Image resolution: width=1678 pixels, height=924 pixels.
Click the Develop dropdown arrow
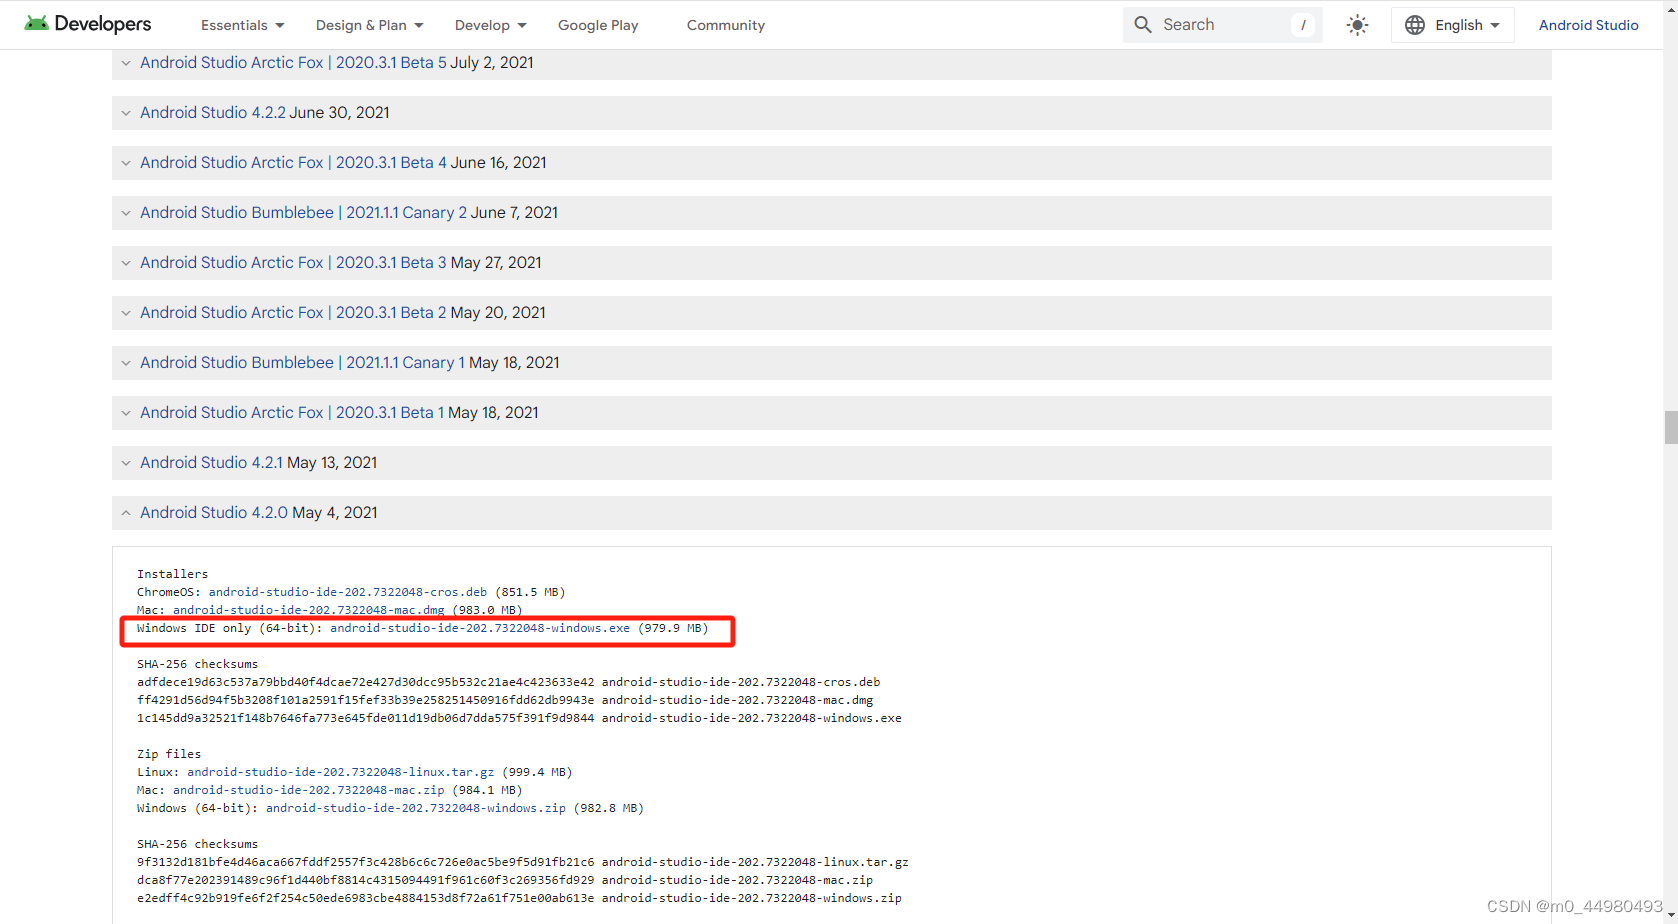coord(522,26)
